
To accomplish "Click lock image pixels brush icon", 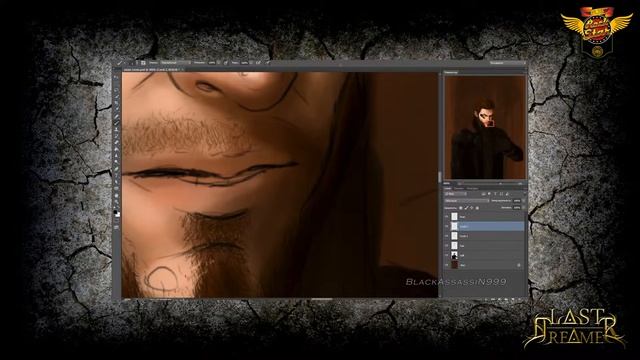I will (466, 208).
